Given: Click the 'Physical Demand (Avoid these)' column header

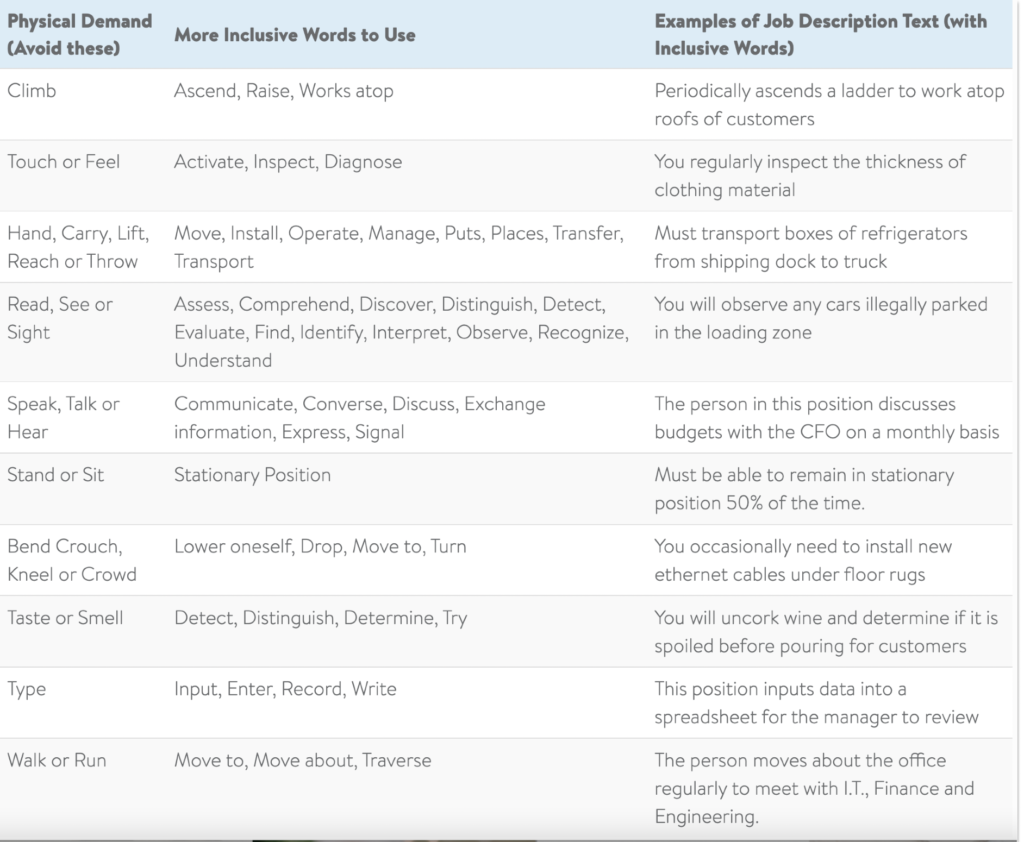Looking at the screenshot, I should pos(79,35).
